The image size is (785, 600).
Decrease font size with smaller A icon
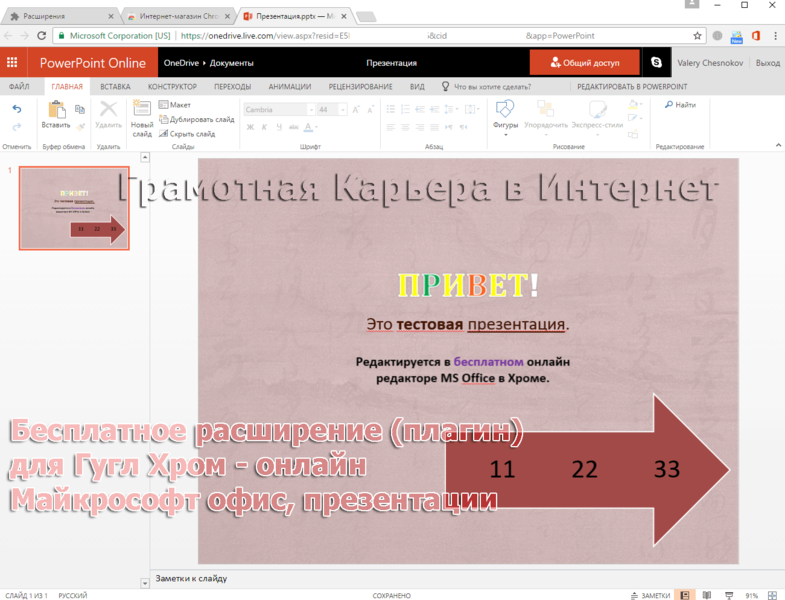[370, 109]
